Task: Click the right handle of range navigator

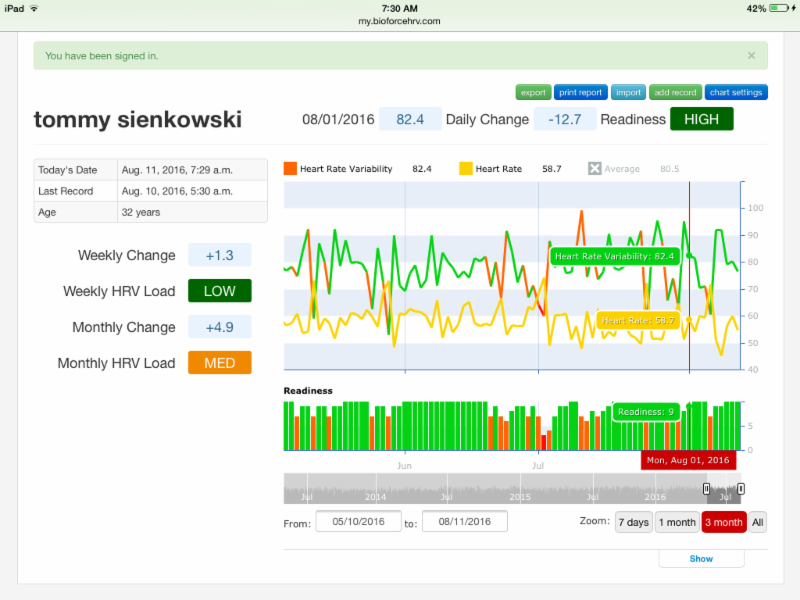Action: (x=741, y=489)
